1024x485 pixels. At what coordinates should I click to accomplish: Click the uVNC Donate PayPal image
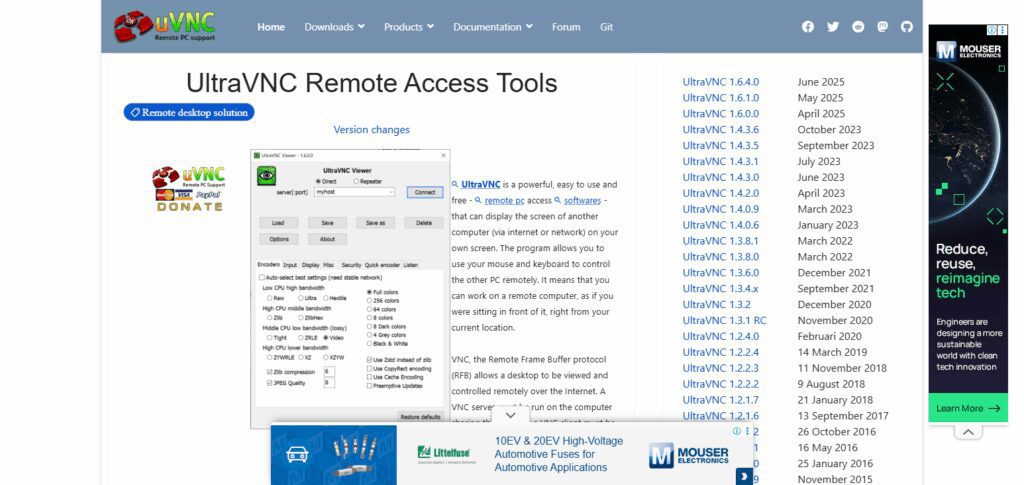189,188
